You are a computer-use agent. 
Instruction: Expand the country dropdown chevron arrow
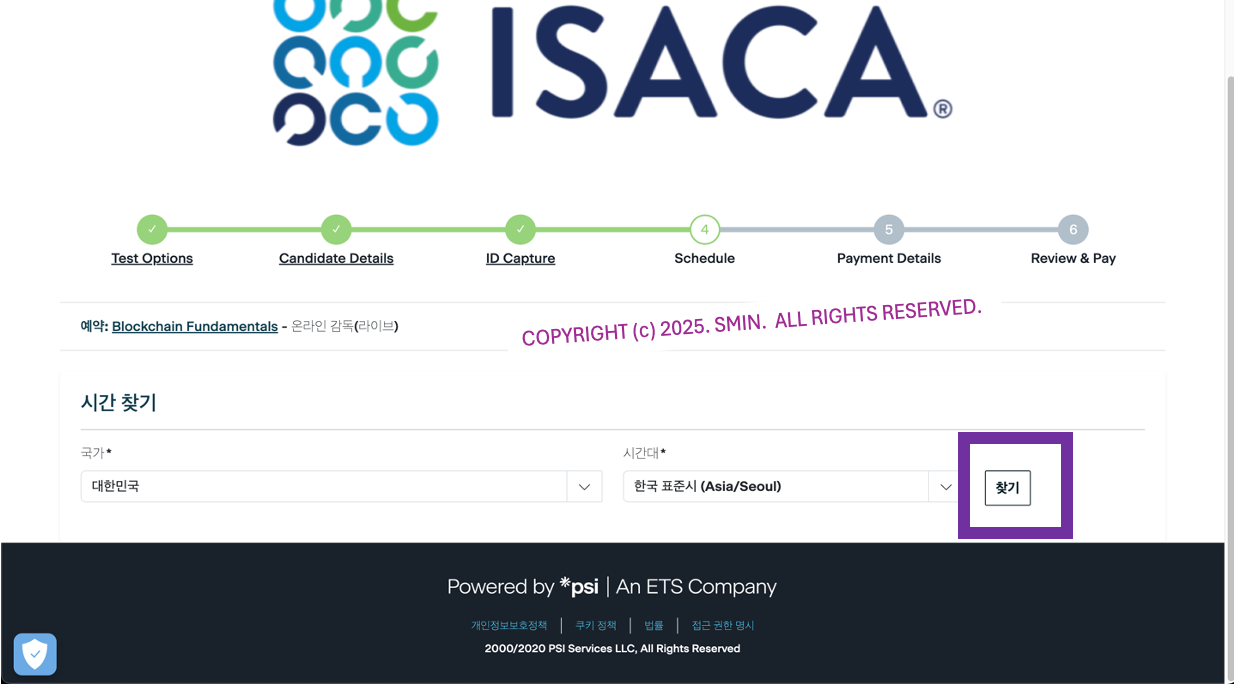[584, 487]
